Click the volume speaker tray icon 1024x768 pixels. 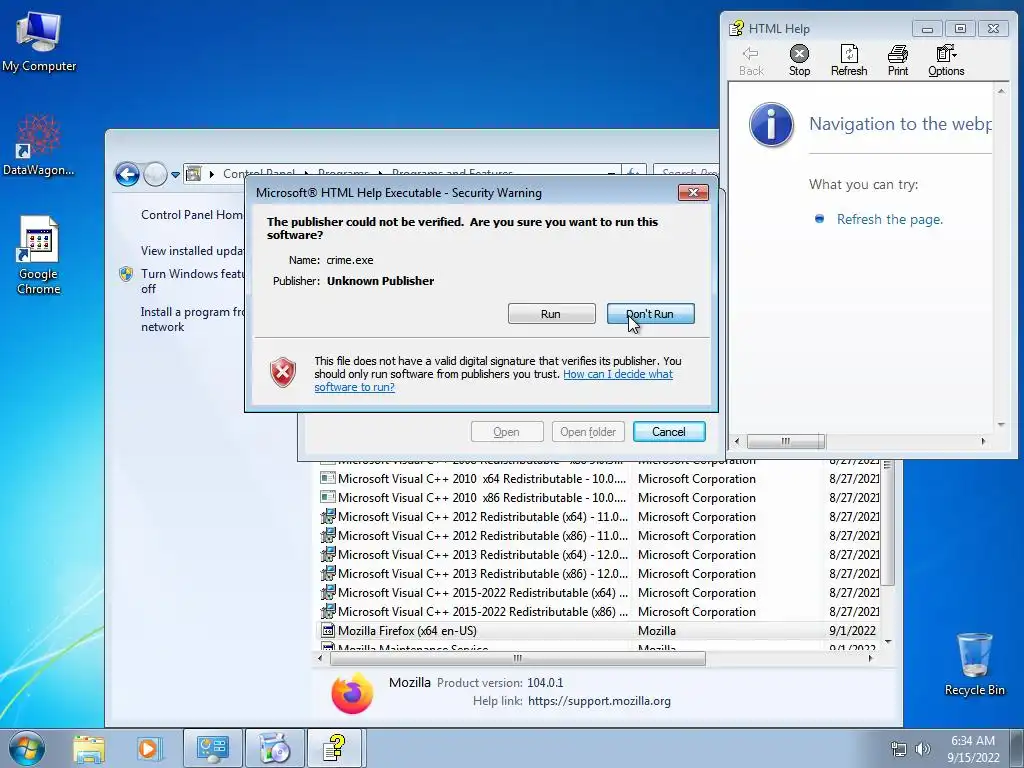tap(922, 749)
